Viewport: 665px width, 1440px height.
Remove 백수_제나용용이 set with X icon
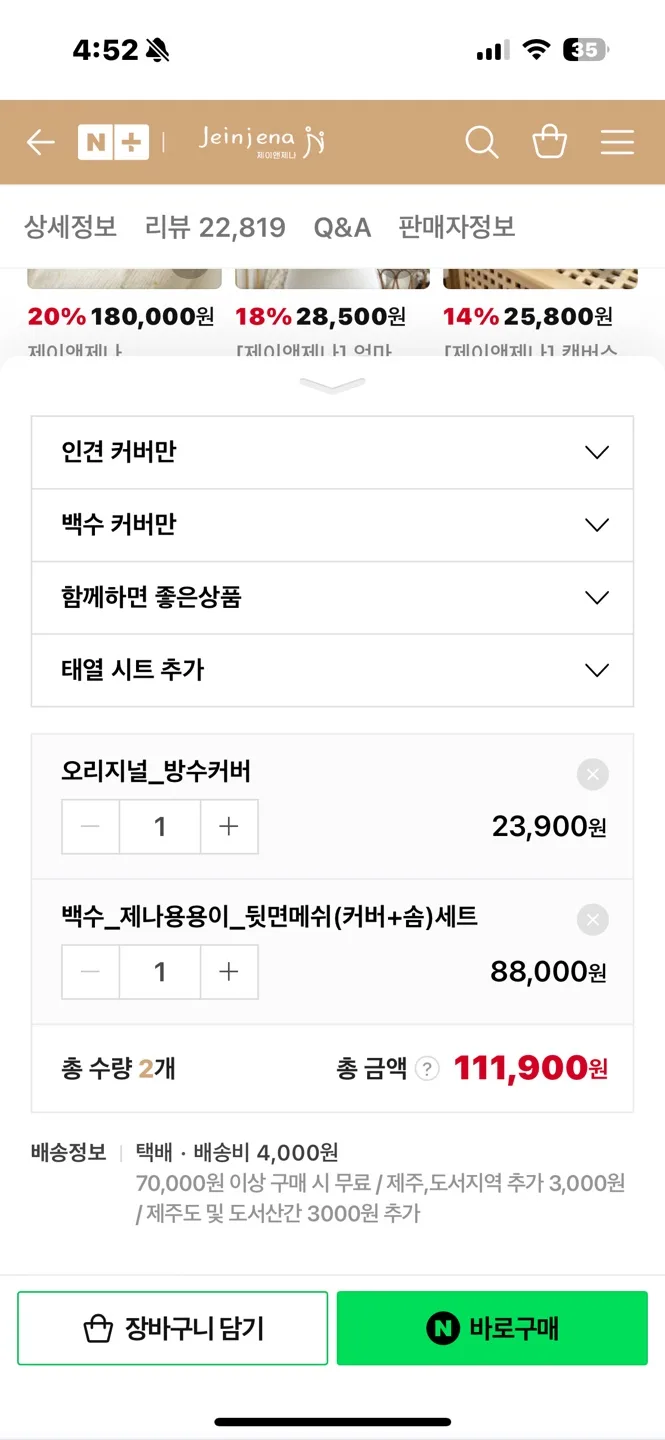[x=593, y=919]
